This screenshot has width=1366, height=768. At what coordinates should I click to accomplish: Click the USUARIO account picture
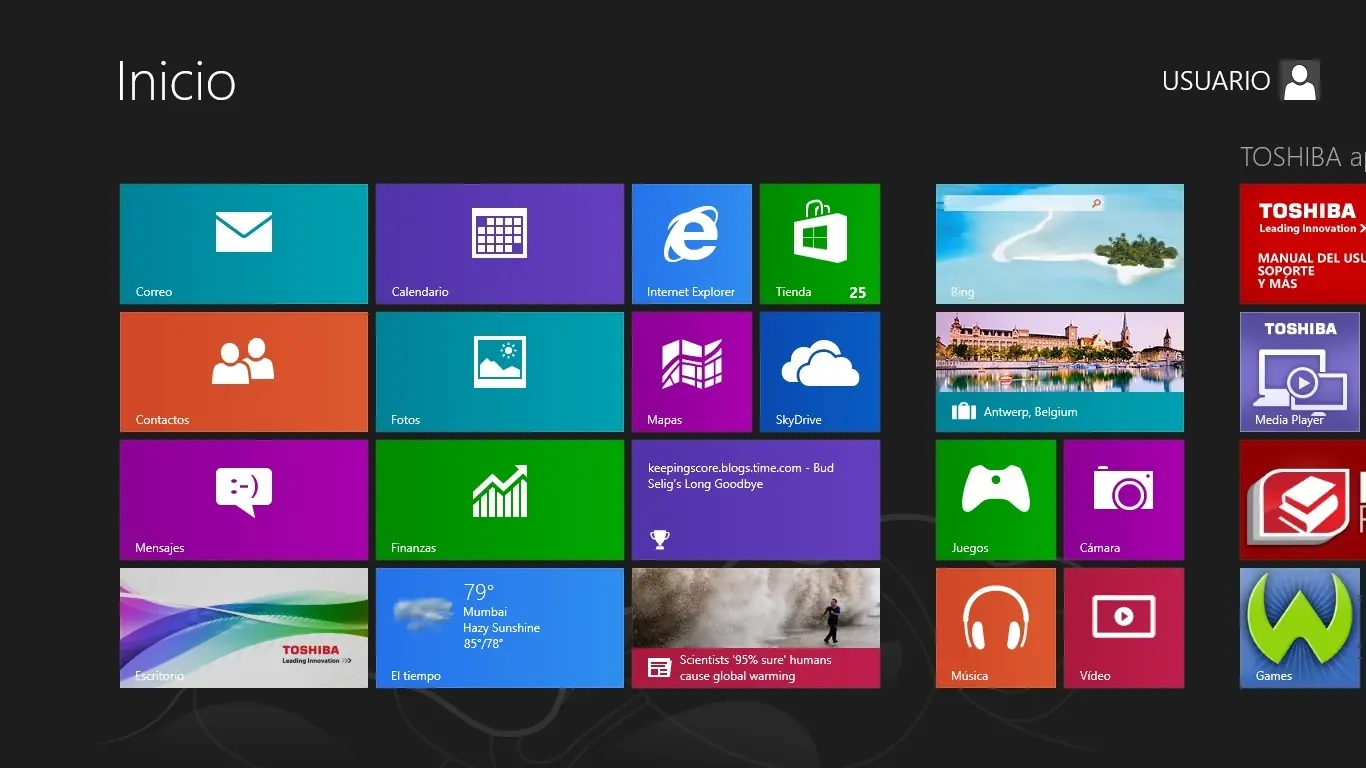tap(1300, 81)
